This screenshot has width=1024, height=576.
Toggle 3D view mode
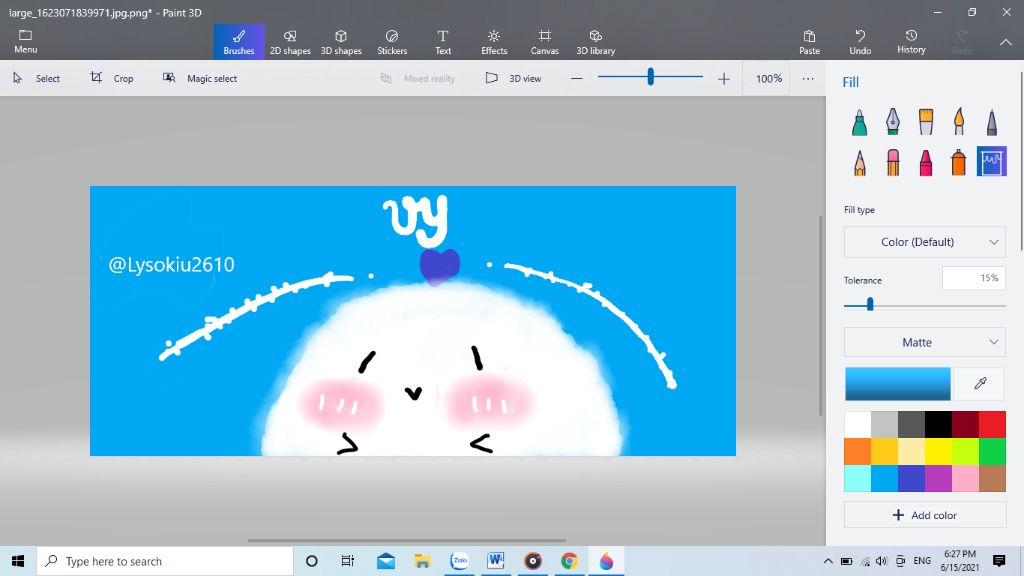514,78
